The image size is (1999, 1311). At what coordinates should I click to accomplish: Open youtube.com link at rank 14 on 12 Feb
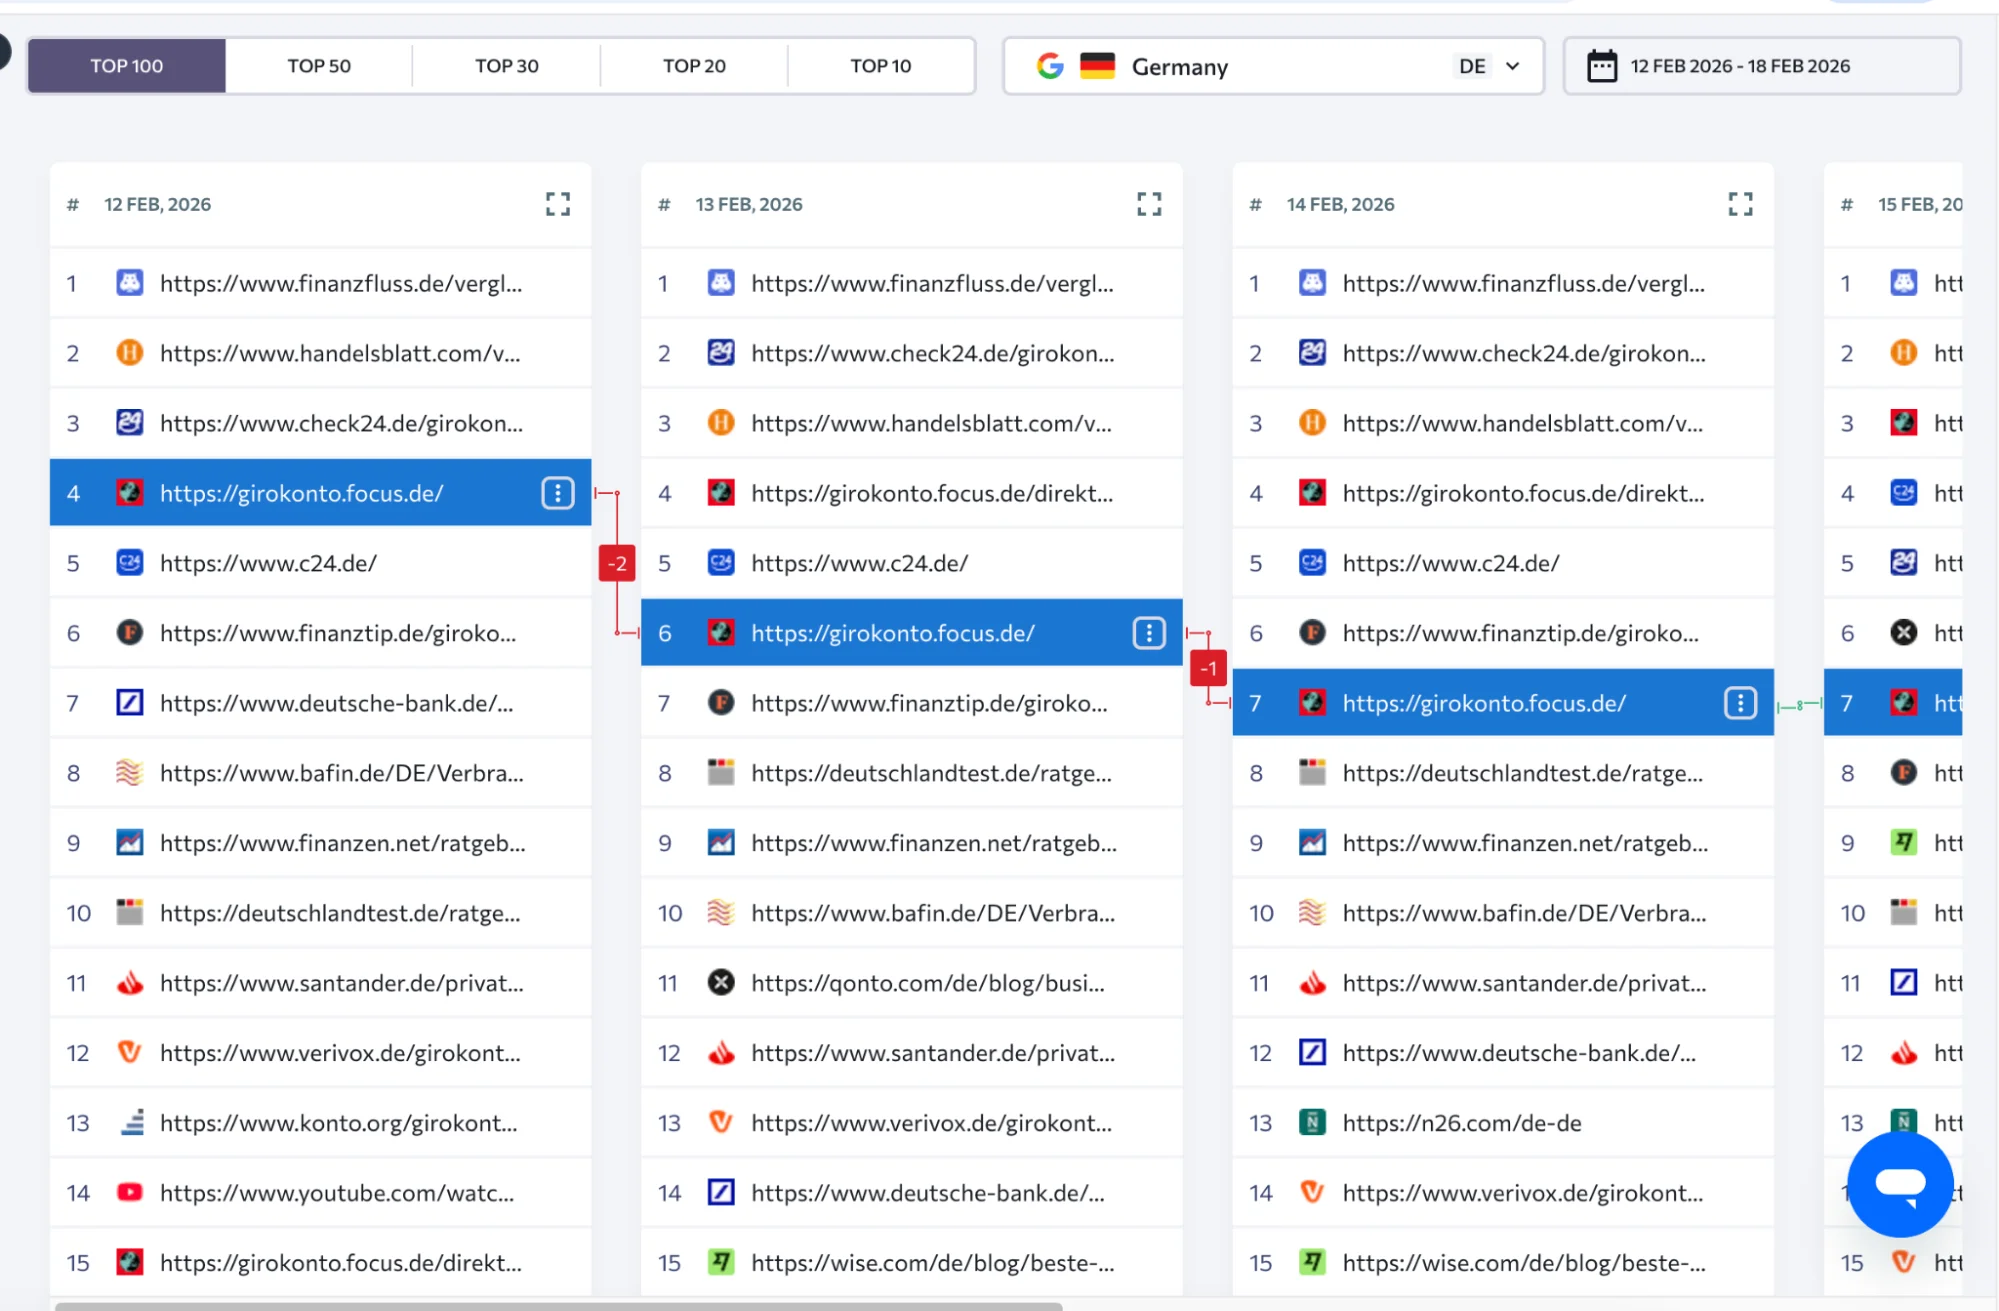point(337,1192)
